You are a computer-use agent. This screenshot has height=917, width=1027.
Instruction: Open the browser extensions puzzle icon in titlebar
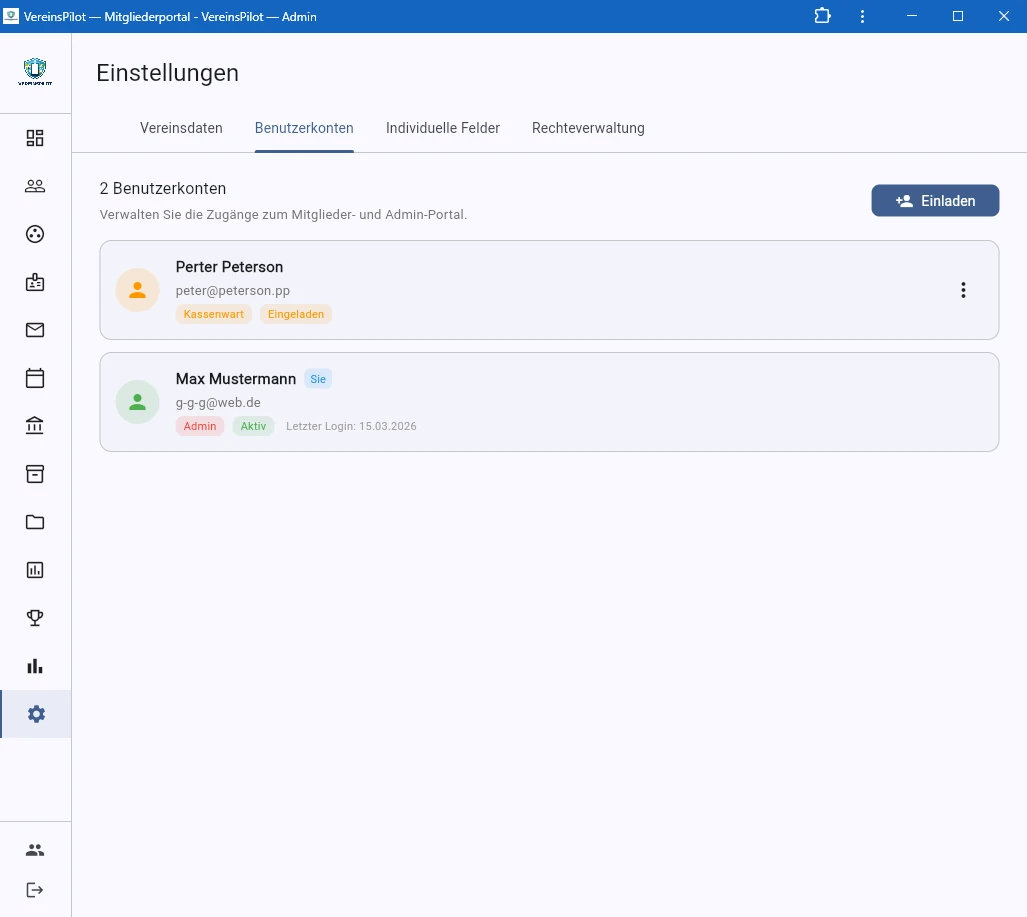pyautogui.click(x=822, y=16)
